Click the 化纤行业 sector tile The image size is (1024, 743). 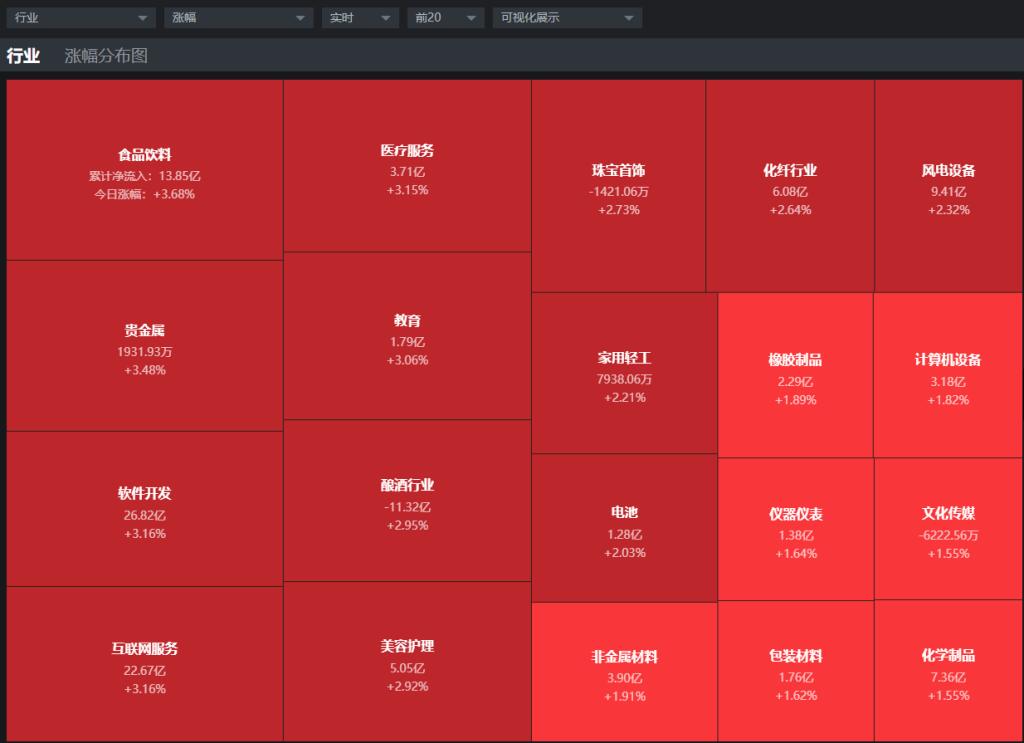pyautogui.click(x=790, y=186)
